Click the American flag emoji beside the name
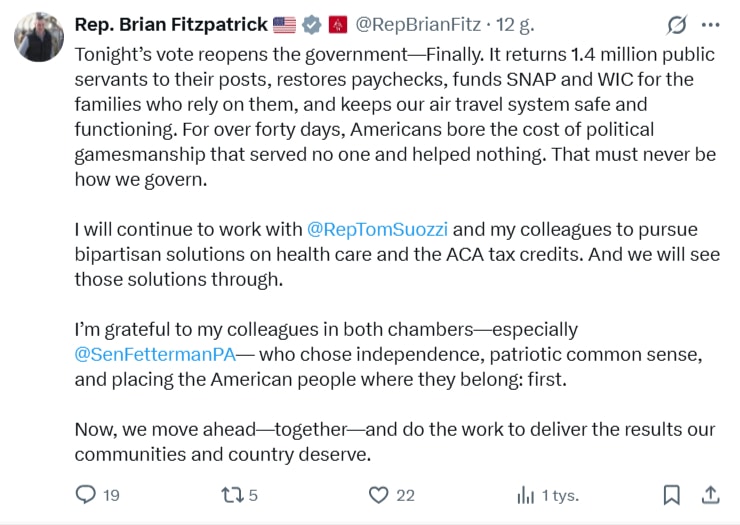Viewport: 740px width, 525px height. pyautogui.click(x=284, y=24)
